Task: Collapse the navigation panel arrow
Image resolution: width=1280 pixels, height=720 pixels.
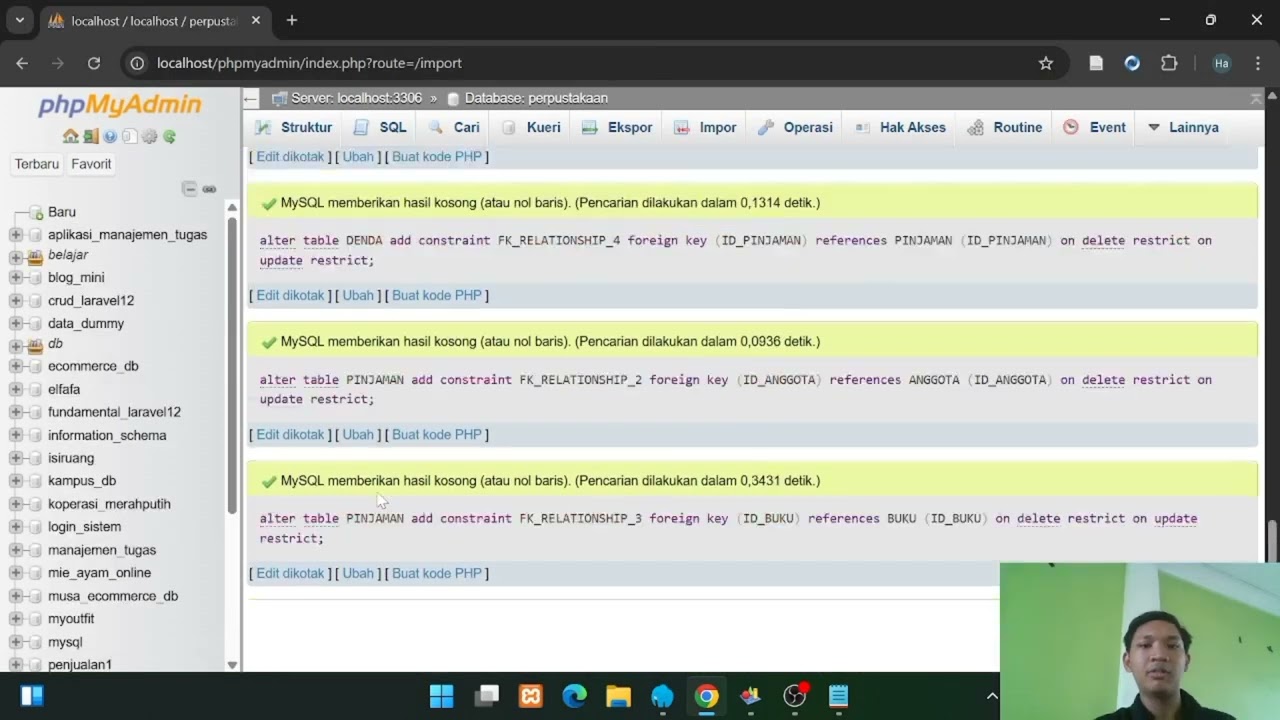Action: pyautogui.click(x=251, y=98)
